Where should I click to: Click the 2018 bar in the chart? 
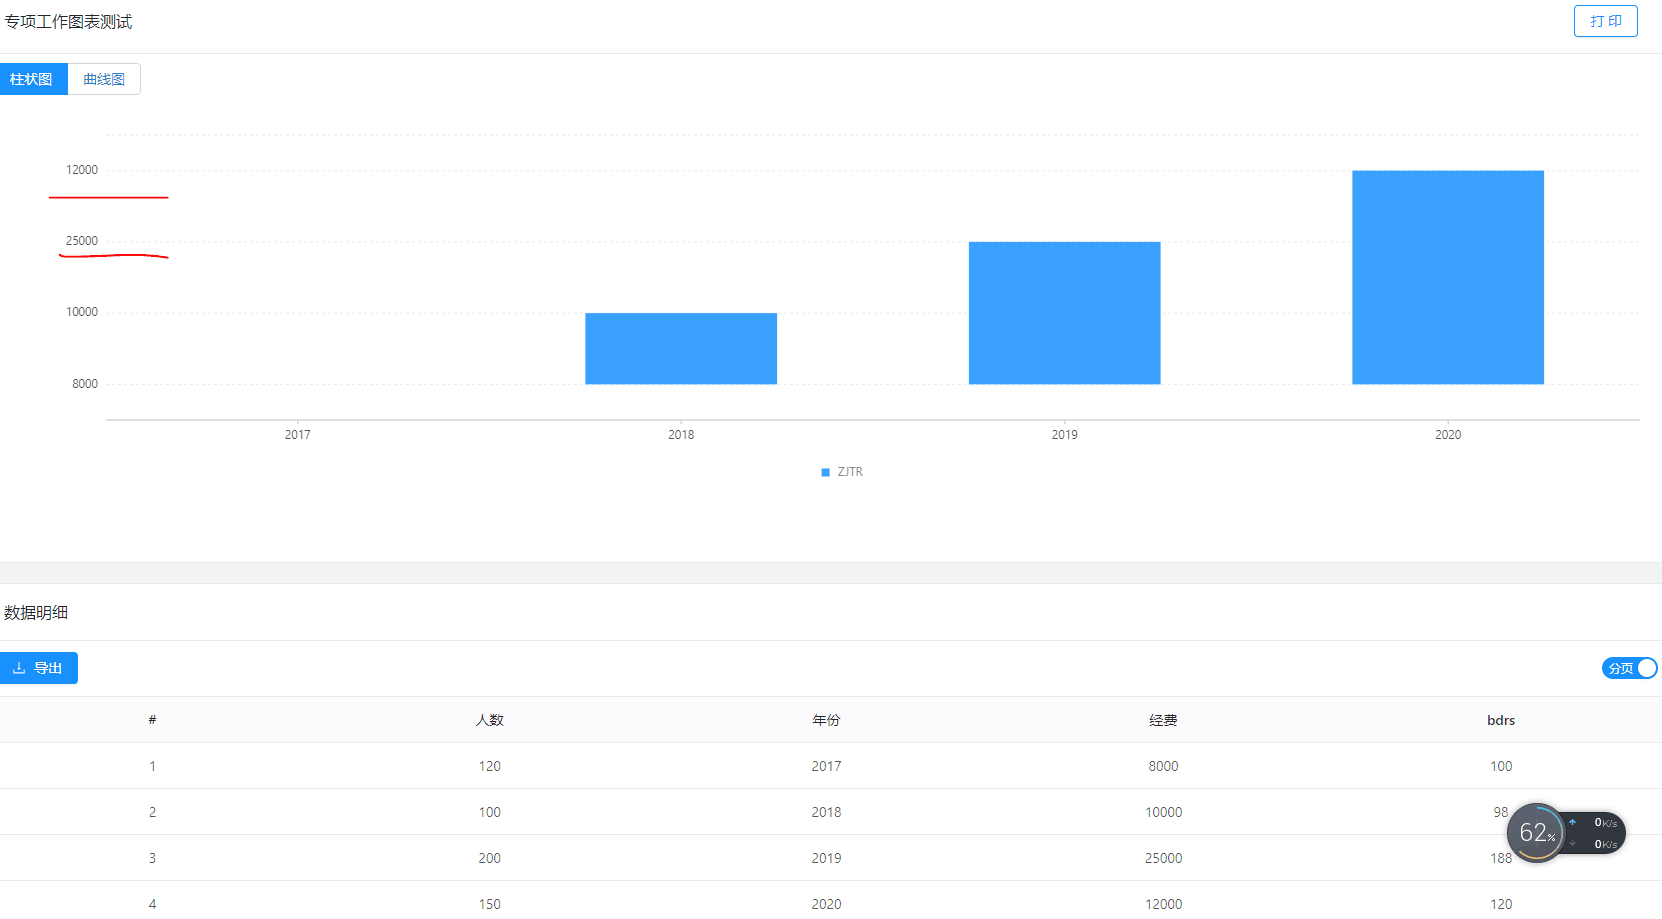[681, 348]
